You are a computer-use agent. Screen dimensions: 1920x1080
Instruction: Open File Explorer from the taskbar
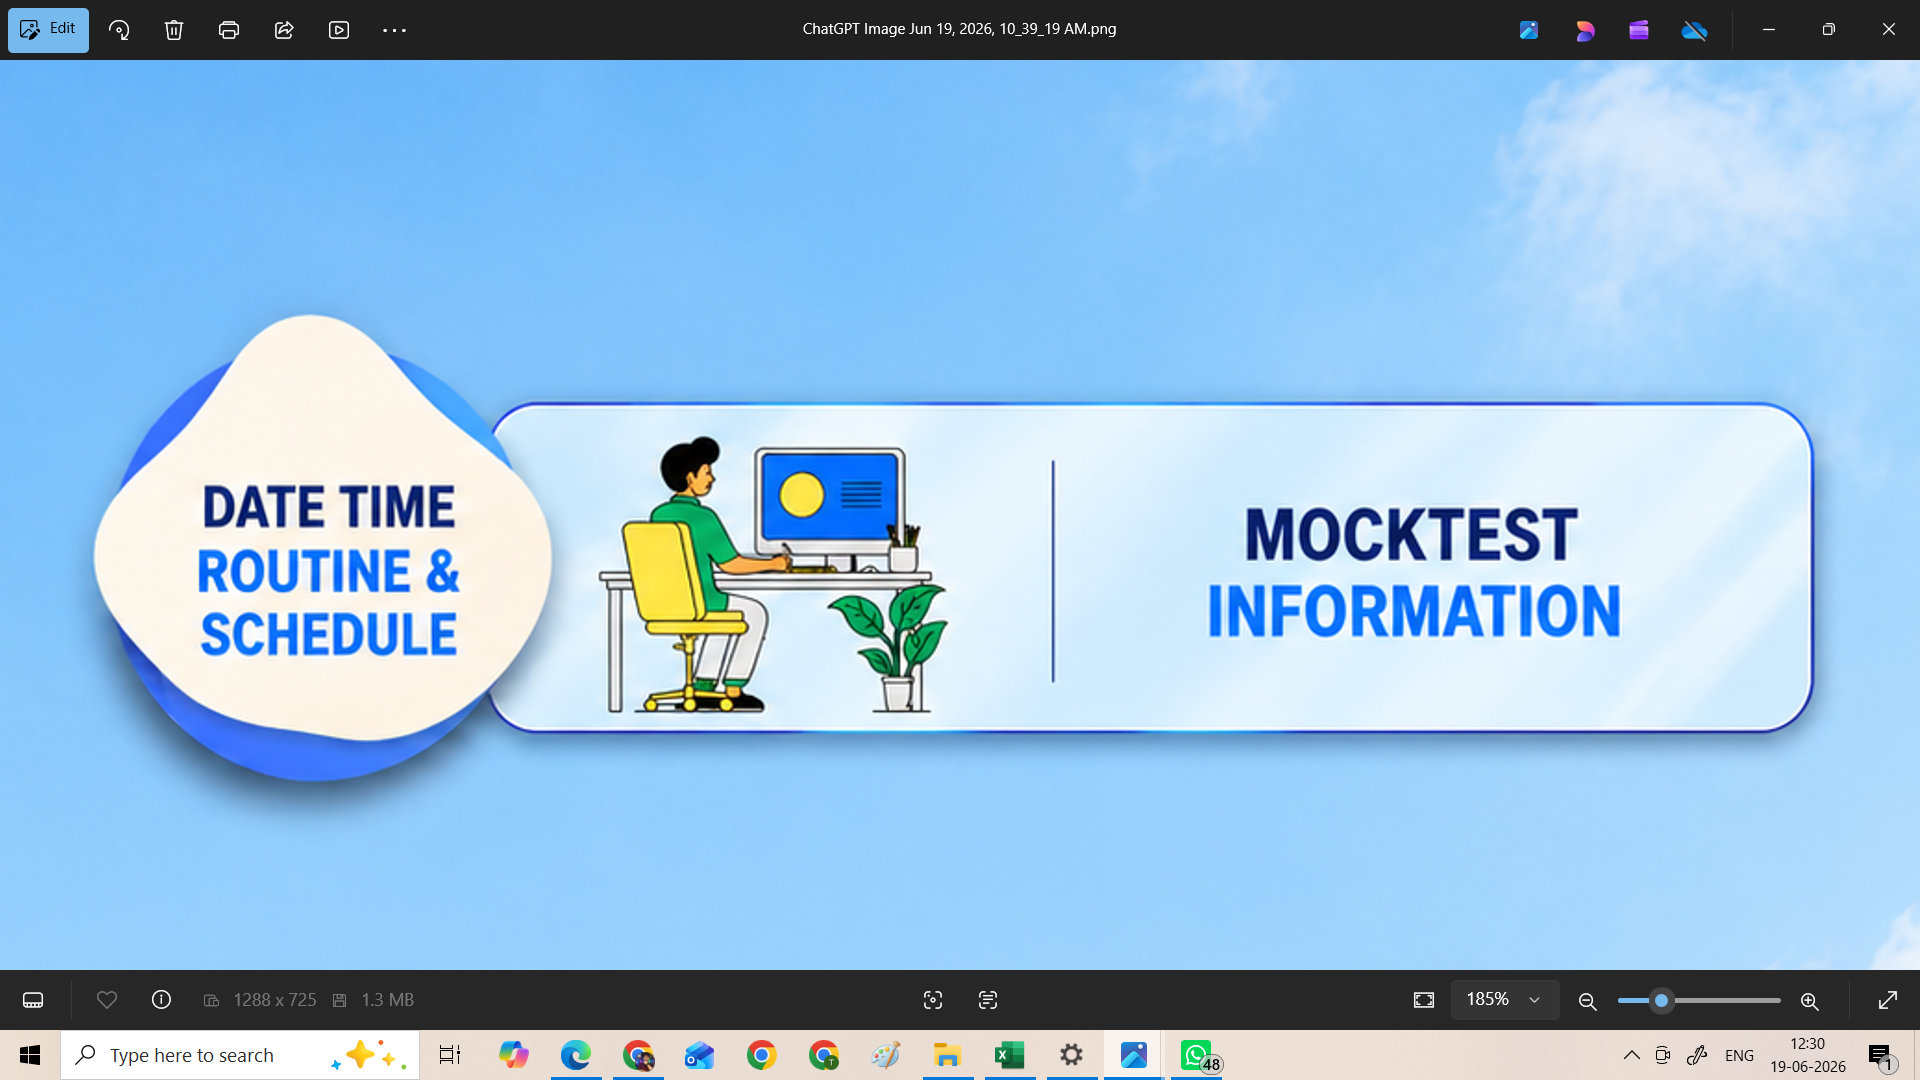point(948,1055)
